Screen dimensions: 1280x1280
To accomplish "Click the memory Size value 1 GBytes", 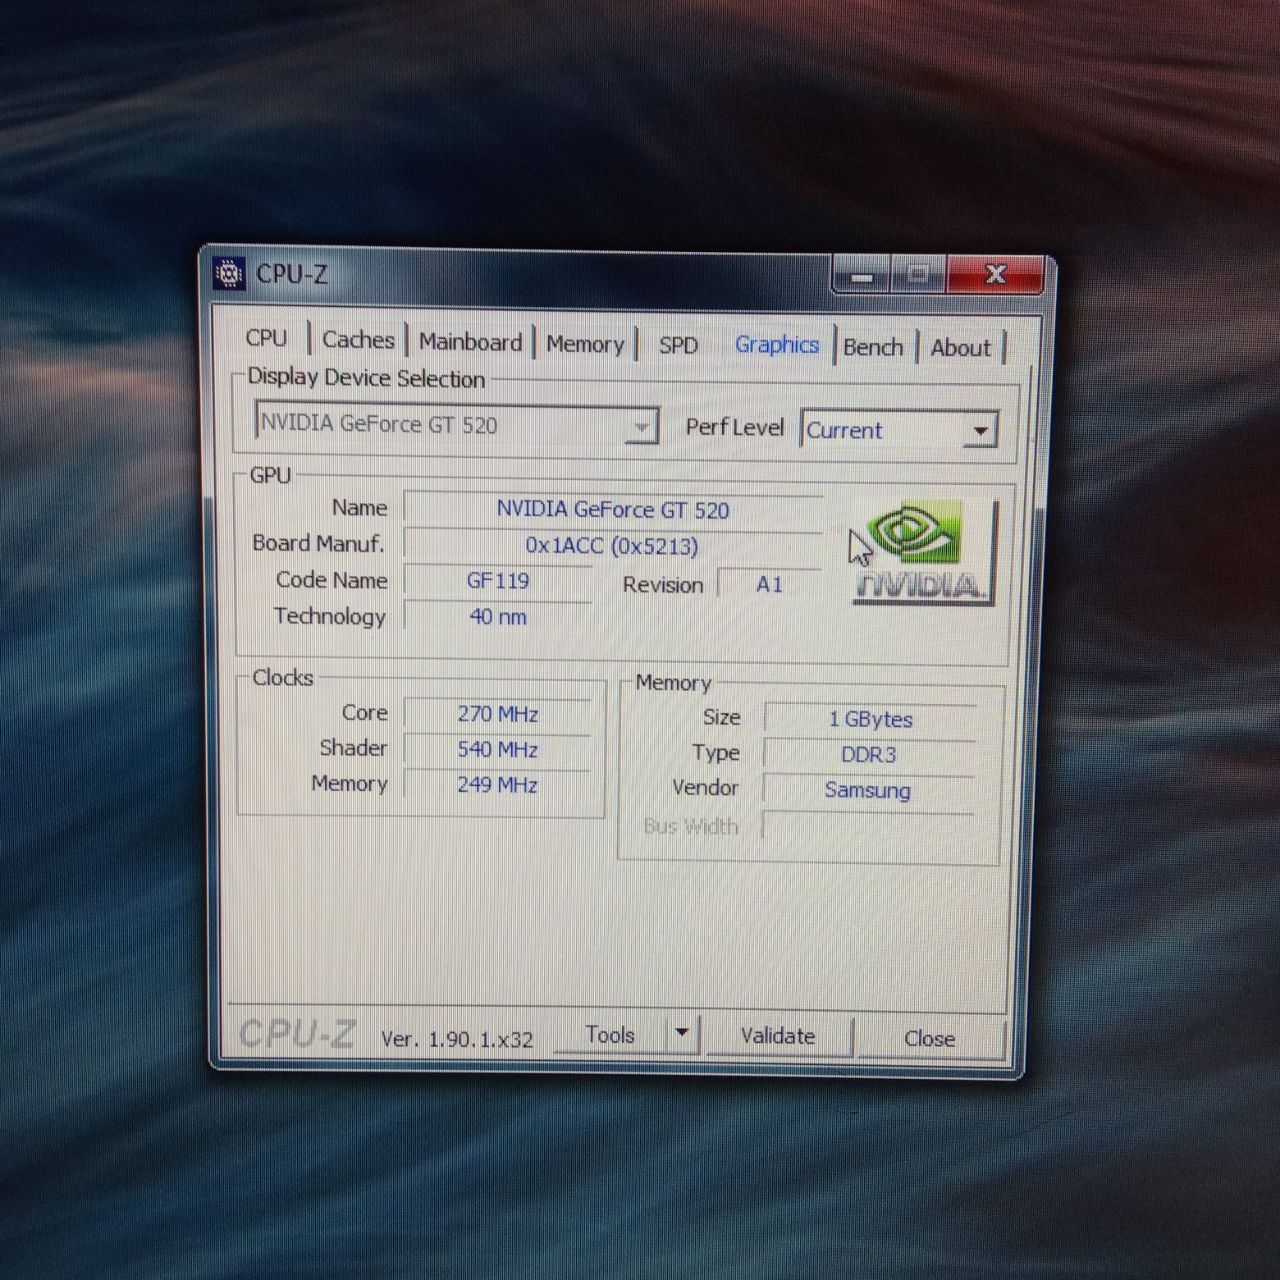I will (870, 719).
